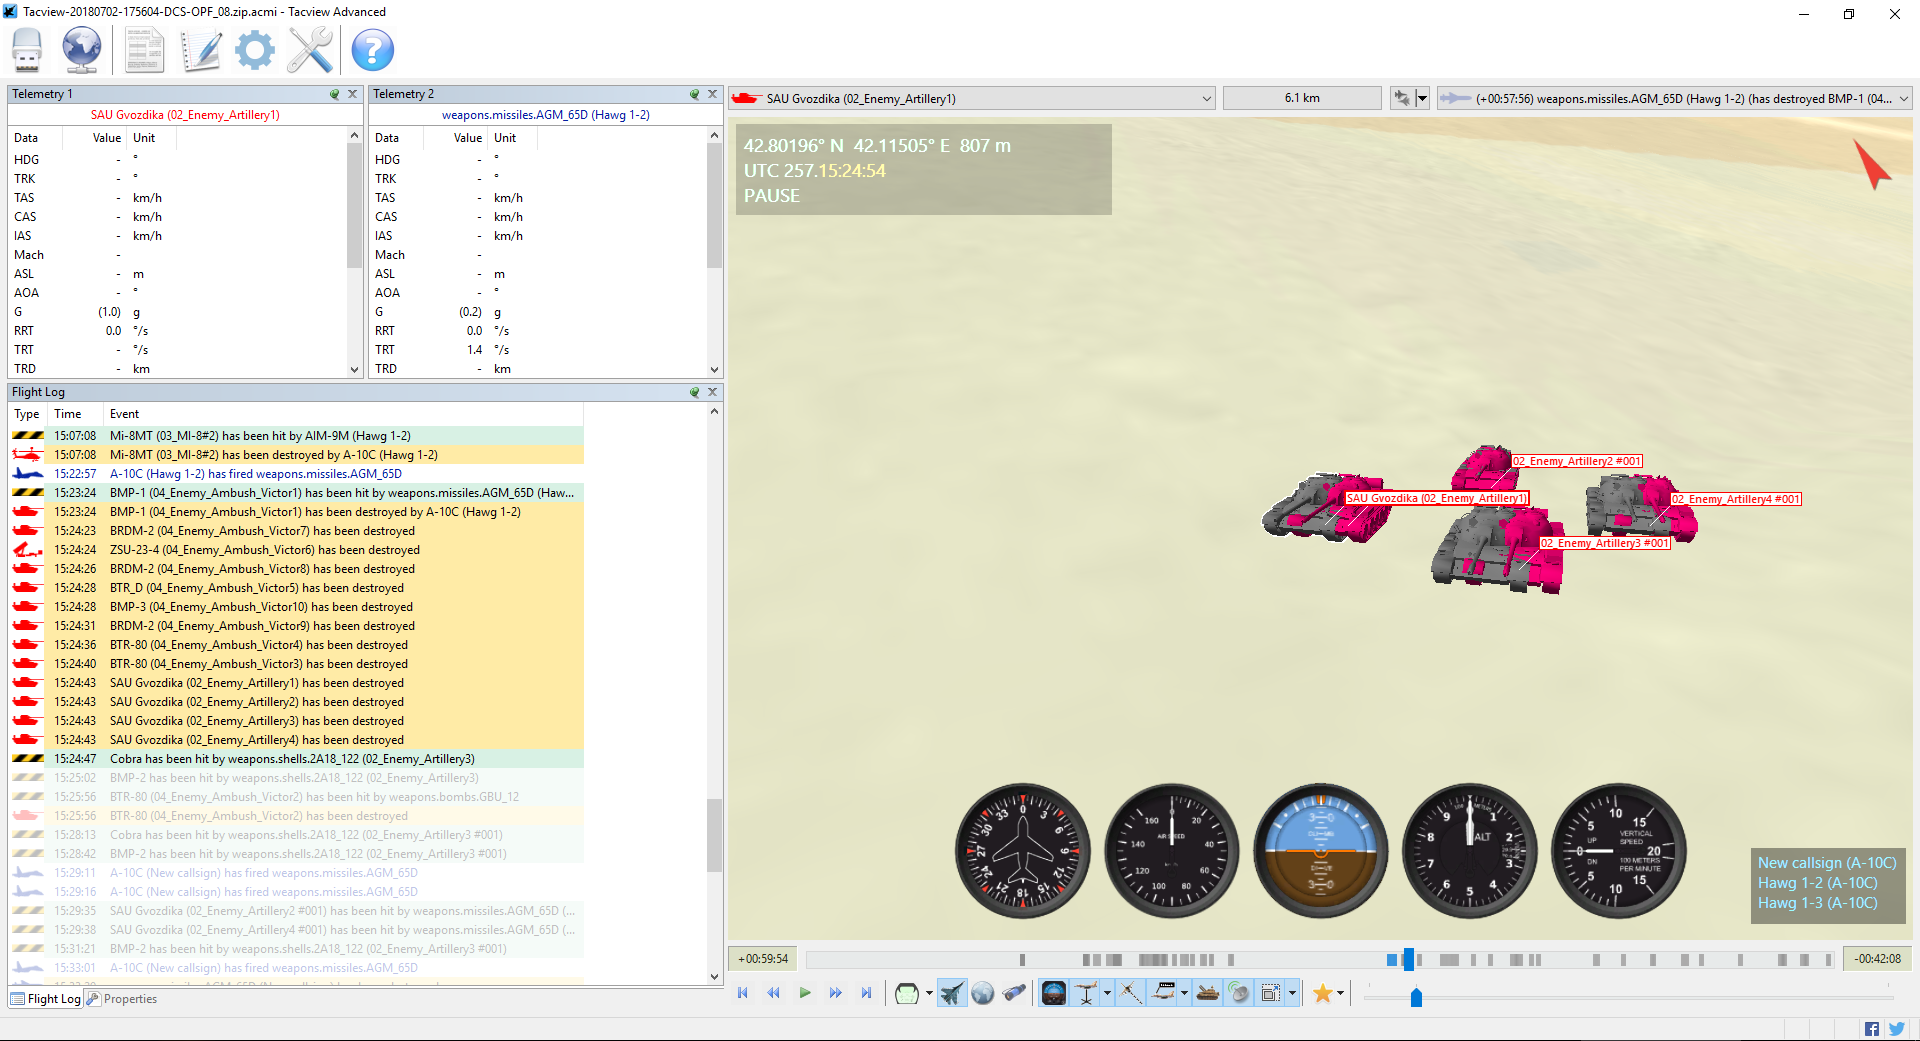This screenshot has height=1041, width=1920.
Task: Toggle the aircraft-on-stand display icon
Action: tap(1086, 993)
